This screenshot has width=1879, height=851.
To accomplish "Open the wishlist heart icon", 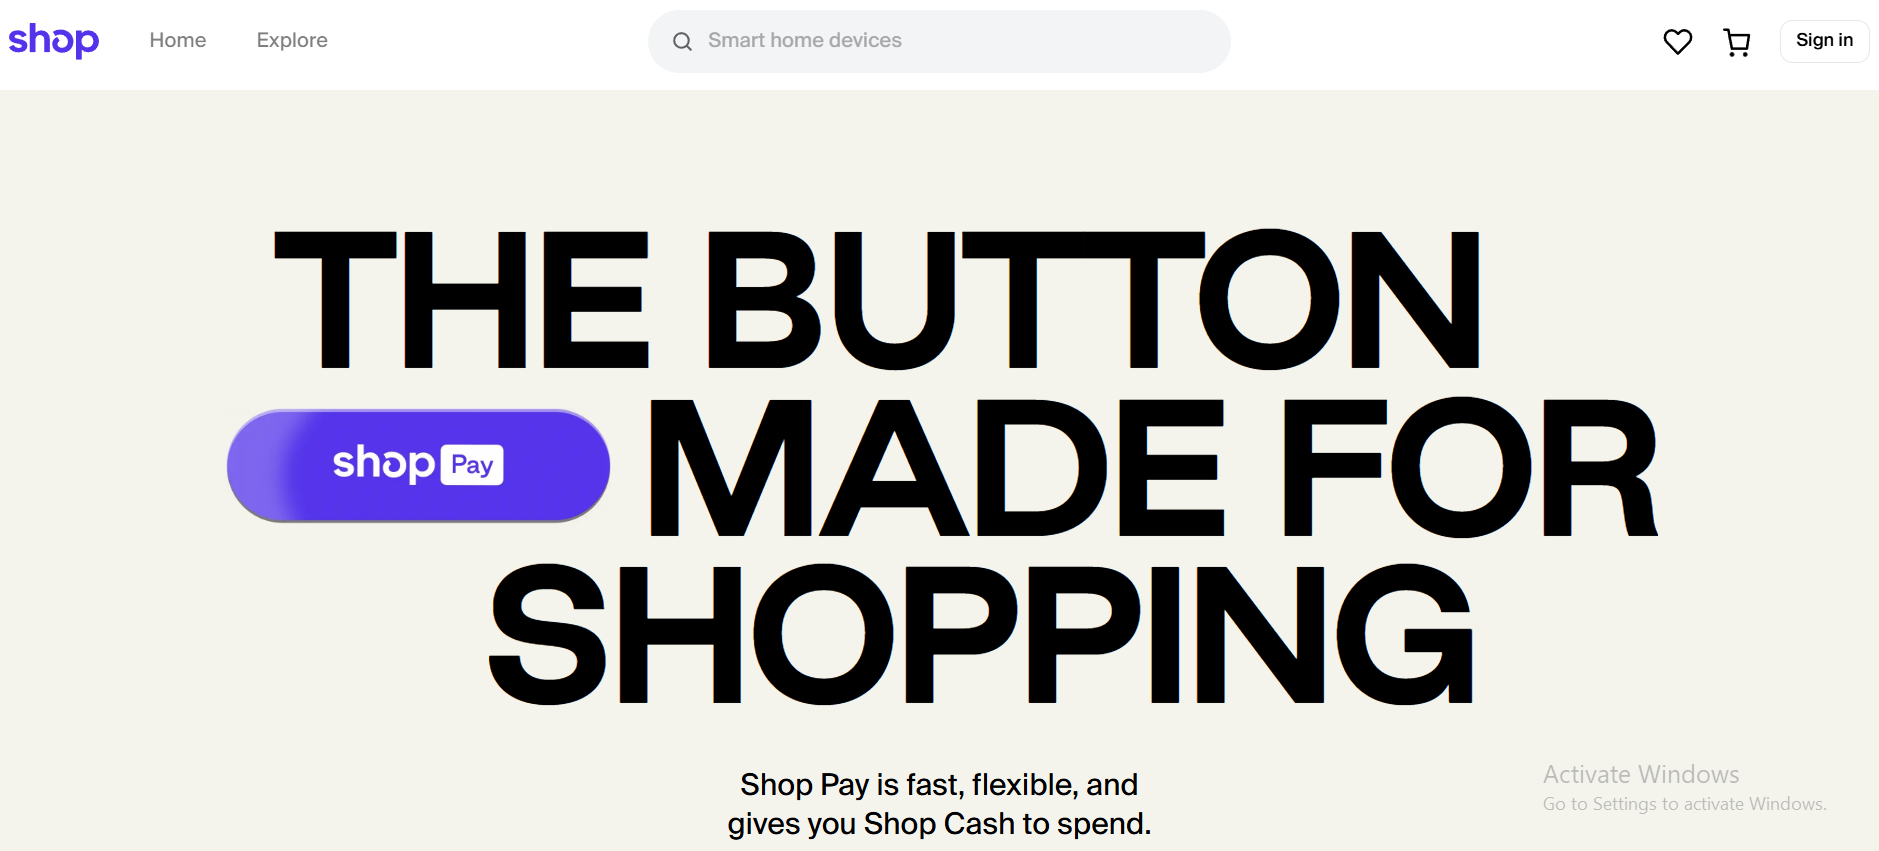I will pos(1678,41).
